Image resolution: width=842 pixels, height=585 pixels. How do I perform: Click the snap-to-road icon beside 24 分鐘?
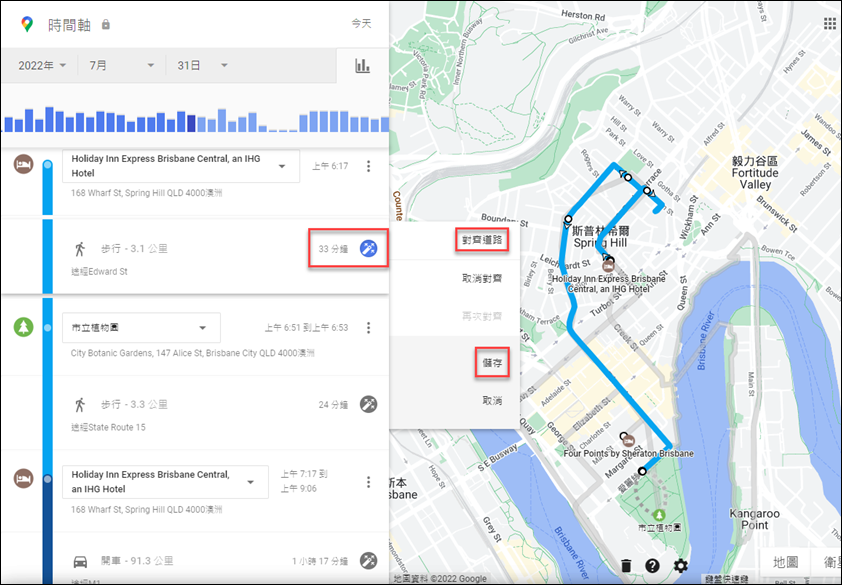[x=368, y=405]
